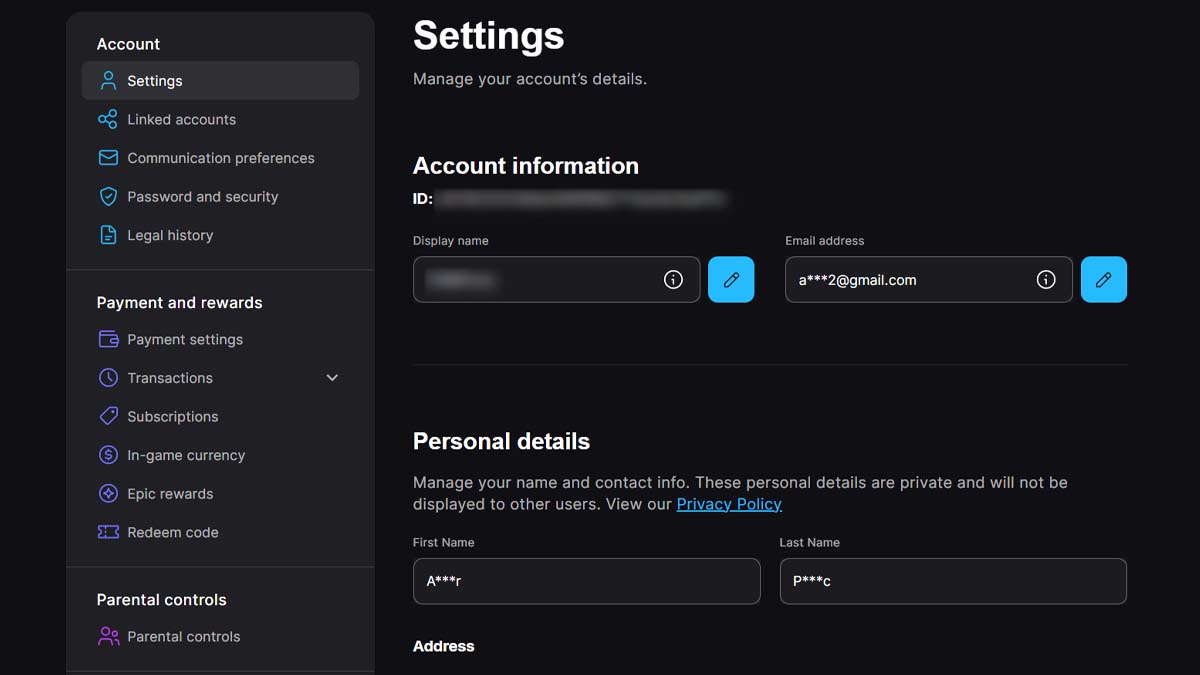Click the Display name input field
The width and height of the screenshot is (1200, 675).
556,280
